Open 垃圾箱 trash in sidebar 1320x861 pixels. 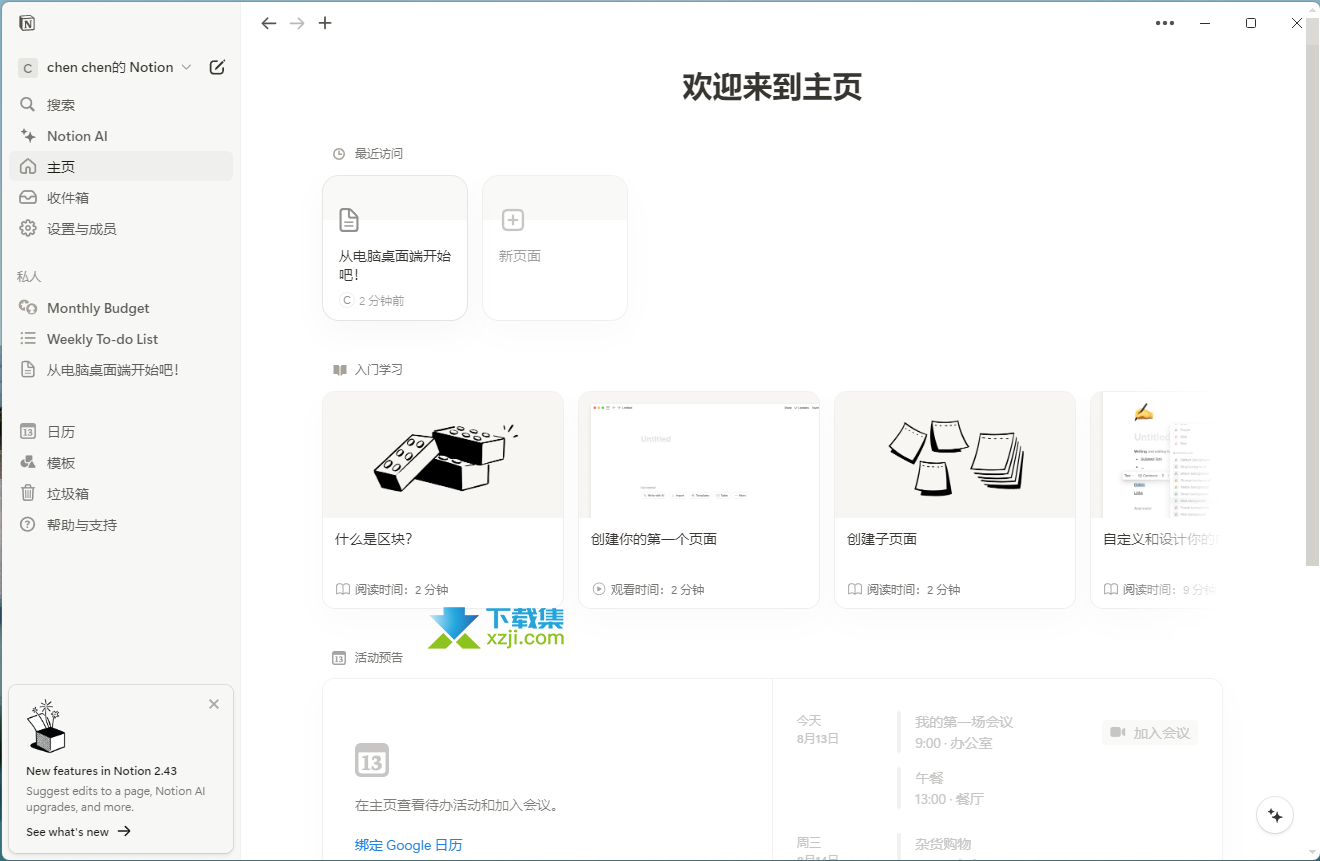click(121, 493)
